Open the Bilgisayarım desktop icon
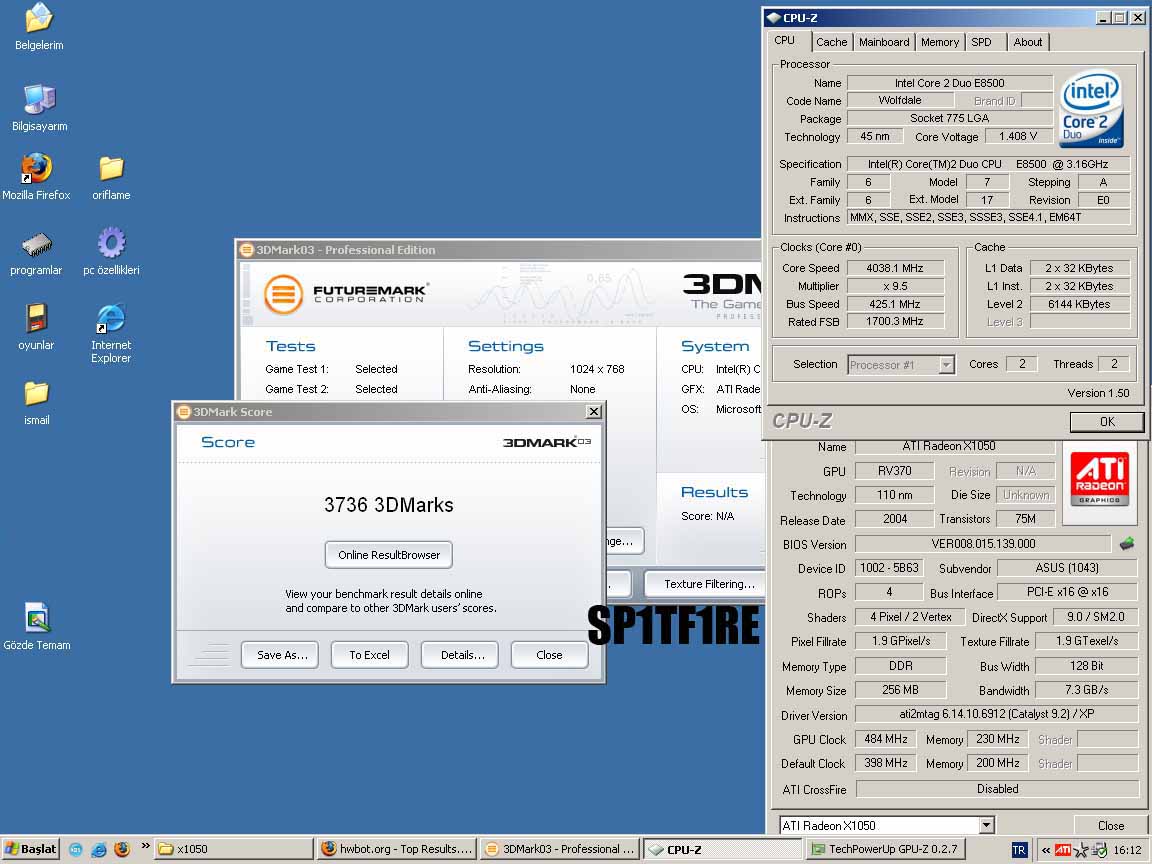The image size is (1152, 864). click(39, 108)
